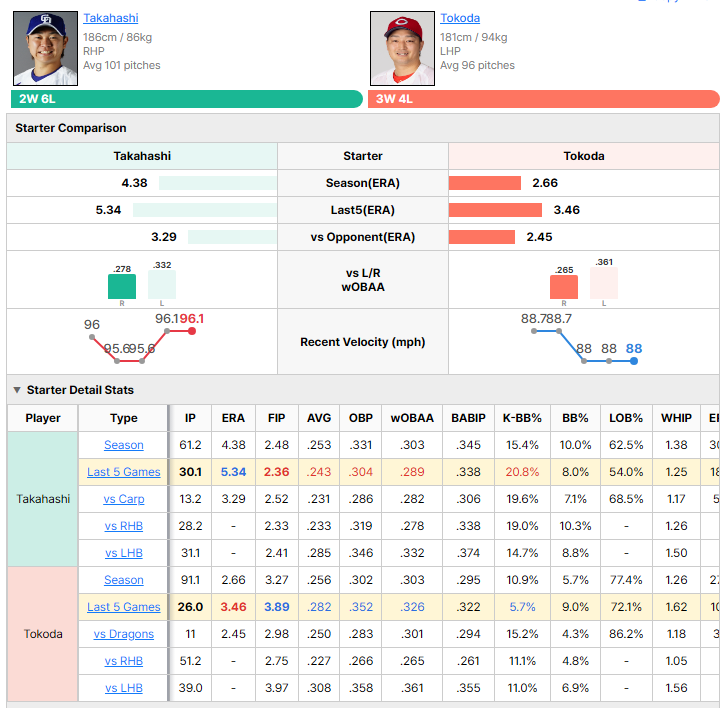Click Avg 101 pitches text
Viewport: 726px width, 708px height.
[122, 65]
